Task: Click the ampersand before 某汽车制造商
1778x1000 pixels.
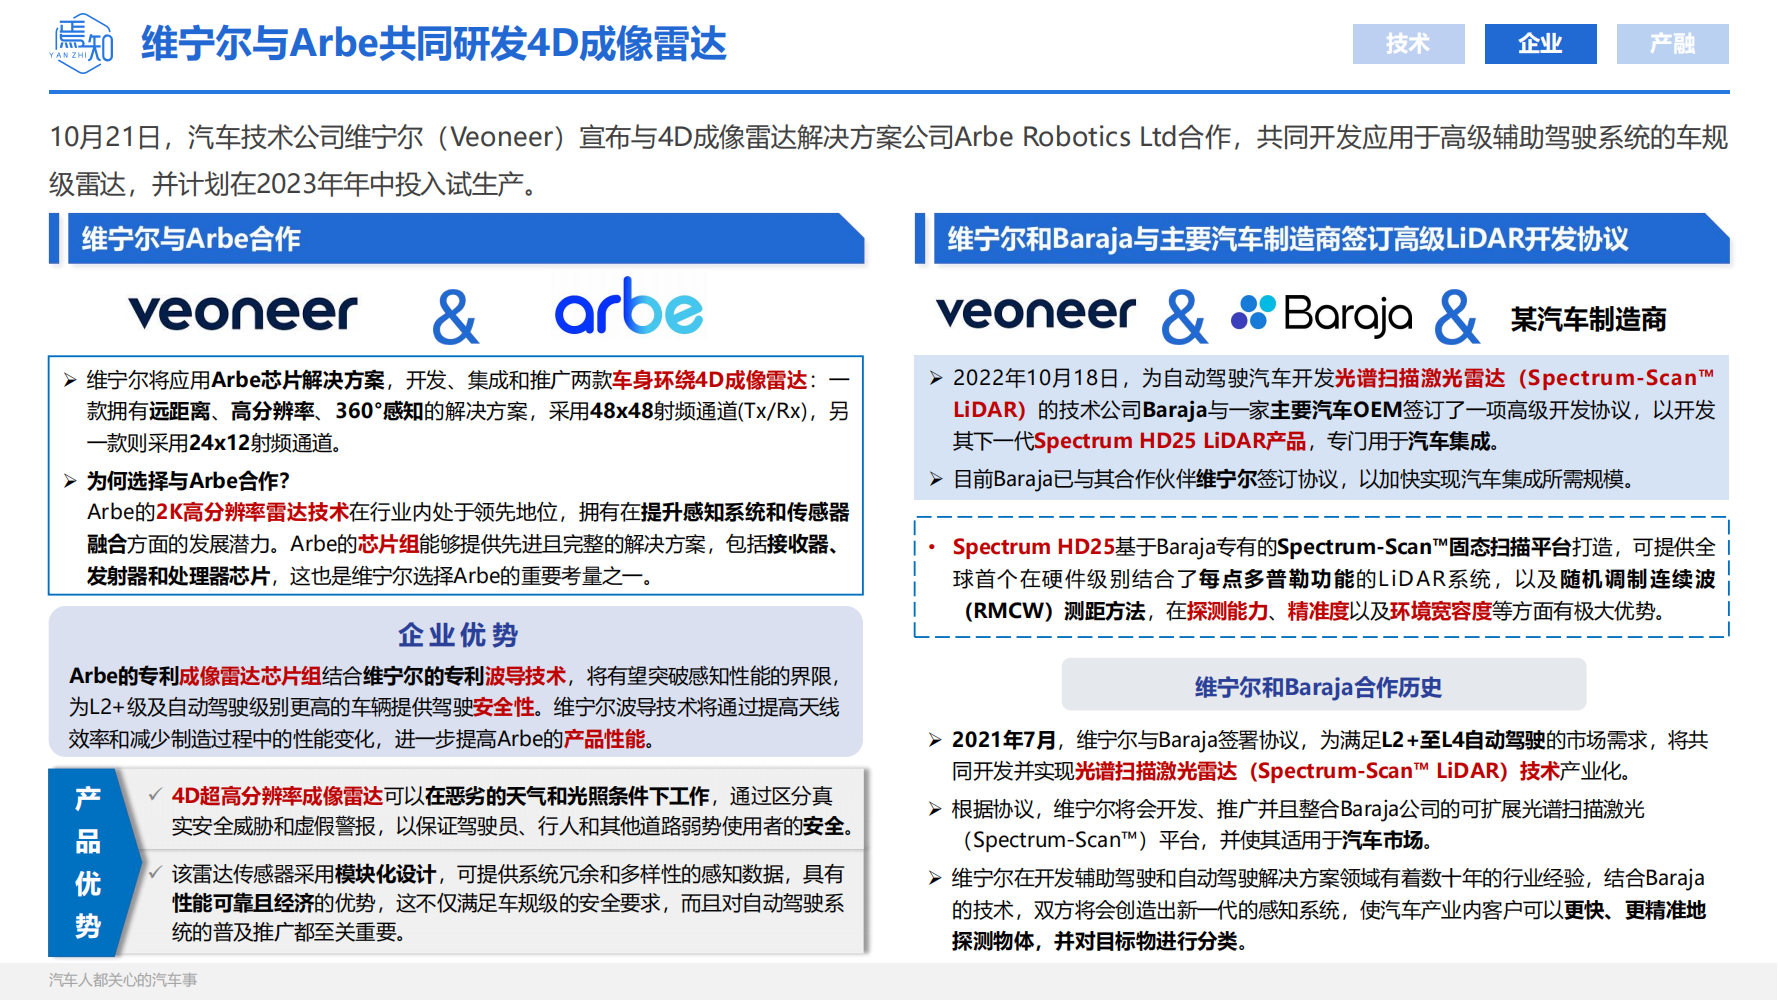Action: tap(1457, 317)
